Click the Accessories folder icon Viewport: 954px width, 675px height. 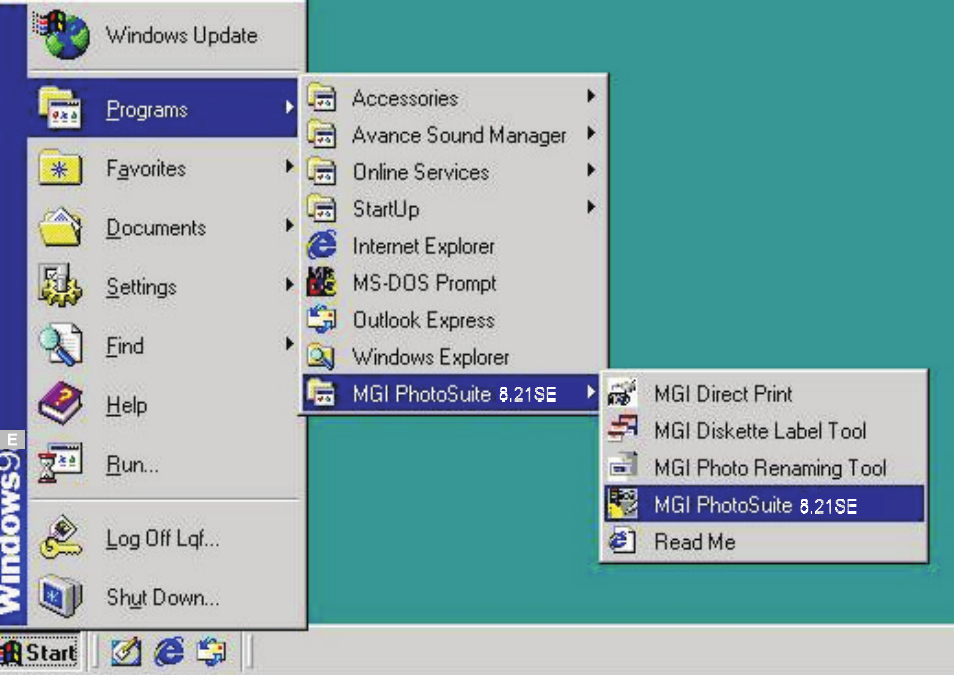322,97
